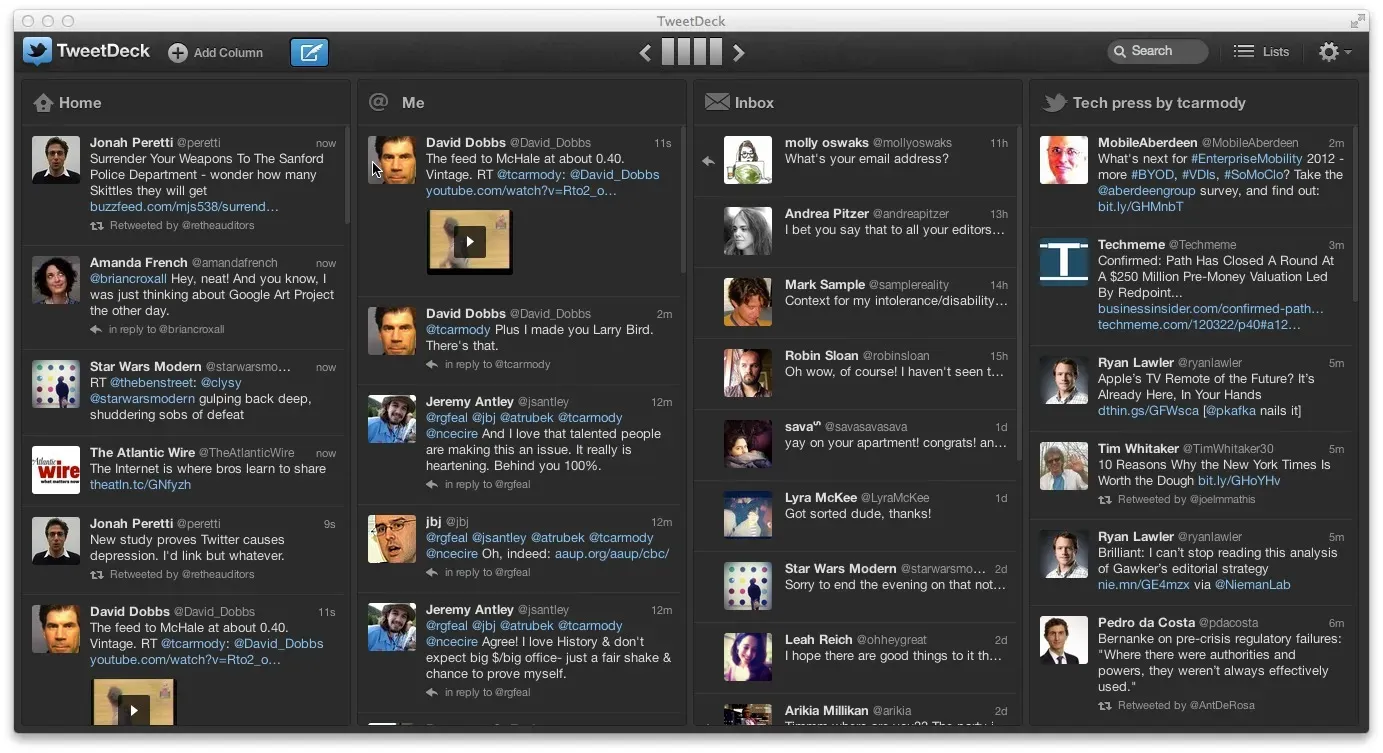Open youtube.com link in Me column top tweet
Image resolution: width=1383 pixels, height=753 pixels.
(521, 191)
